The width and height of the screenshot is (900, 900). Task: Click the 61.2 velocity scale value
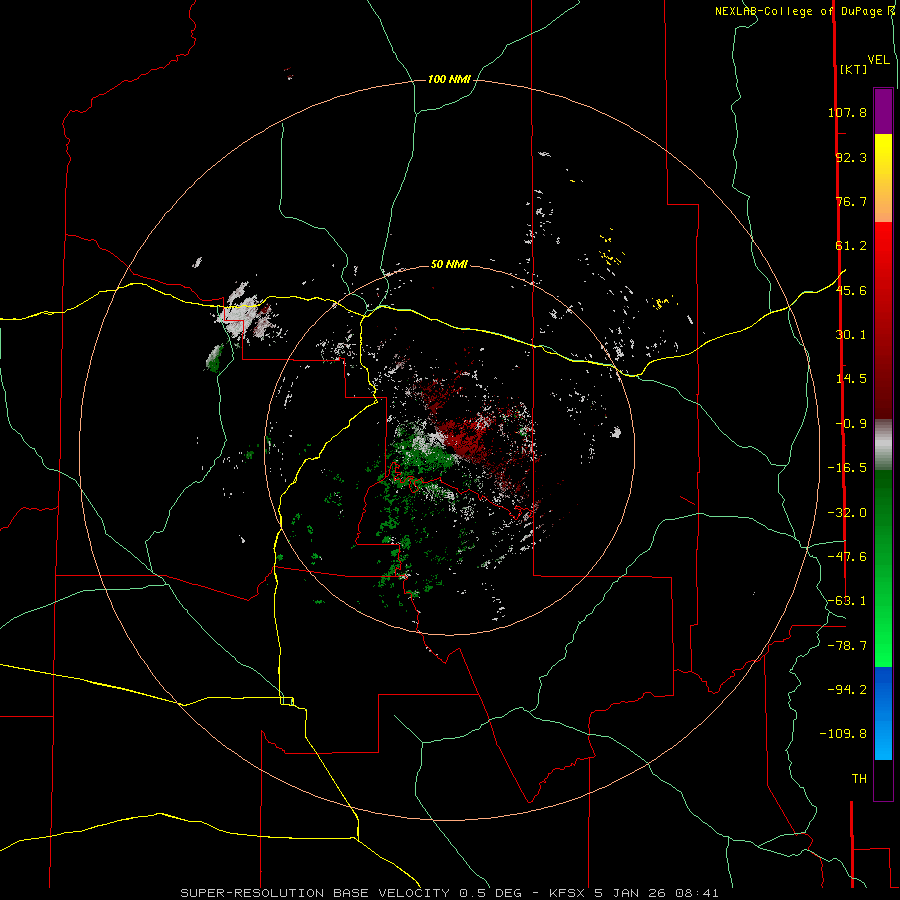tap(851, 246)
